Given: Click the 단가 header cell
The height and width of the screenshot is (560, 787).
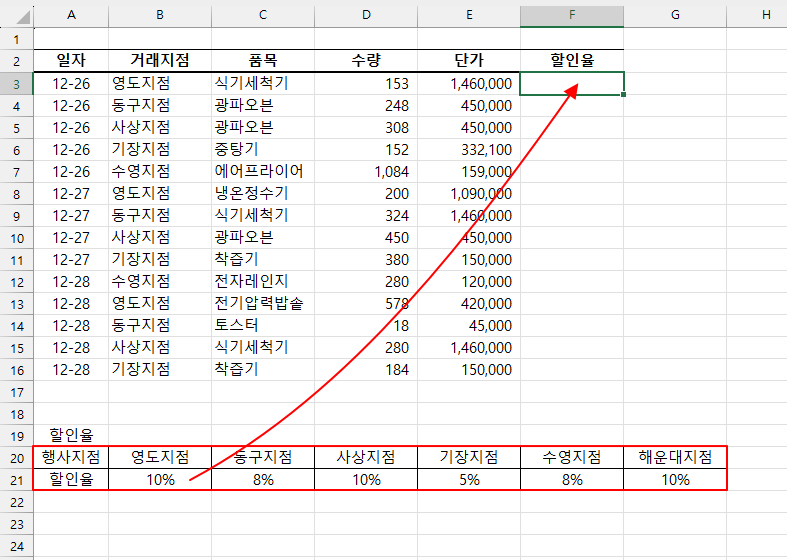Looking at the screenshot, I should 469,61.
